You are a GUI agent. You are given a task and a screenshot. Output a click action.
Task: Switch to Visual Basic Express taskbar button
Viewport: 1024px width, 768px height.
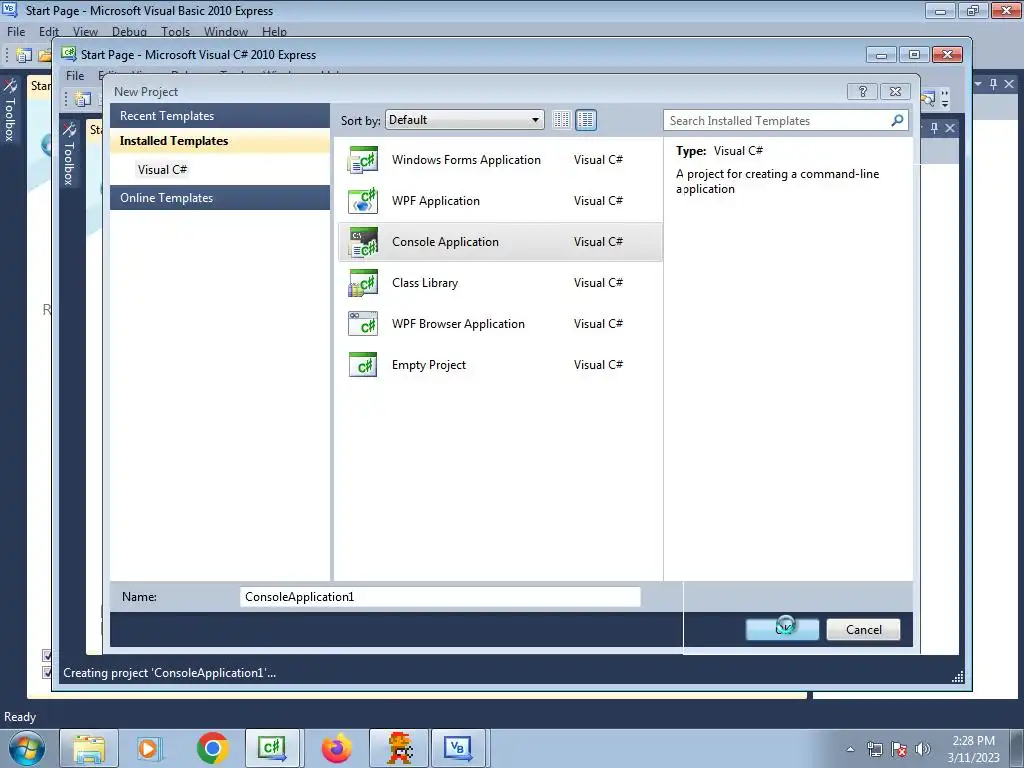[458, 748]
